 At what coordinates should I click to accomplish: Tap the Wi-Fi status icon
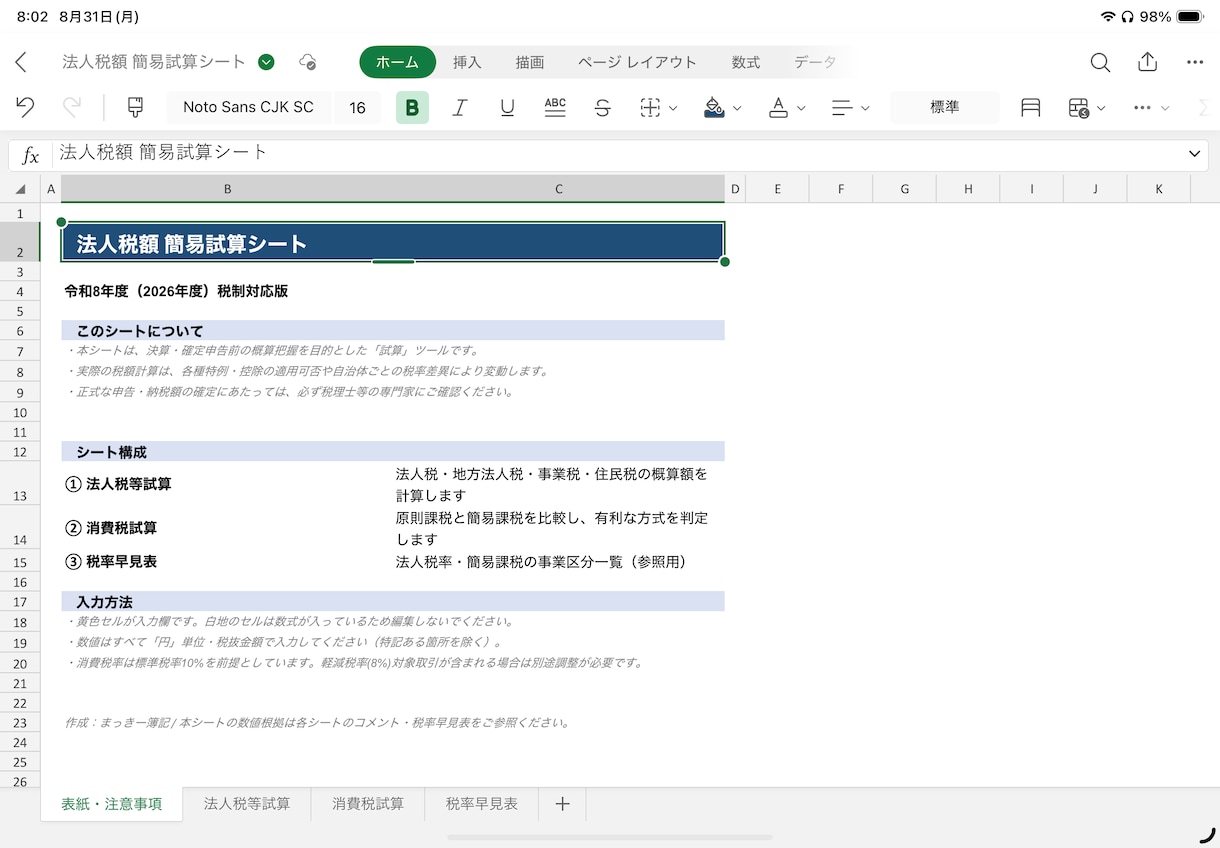click(x=1108, y=17)
